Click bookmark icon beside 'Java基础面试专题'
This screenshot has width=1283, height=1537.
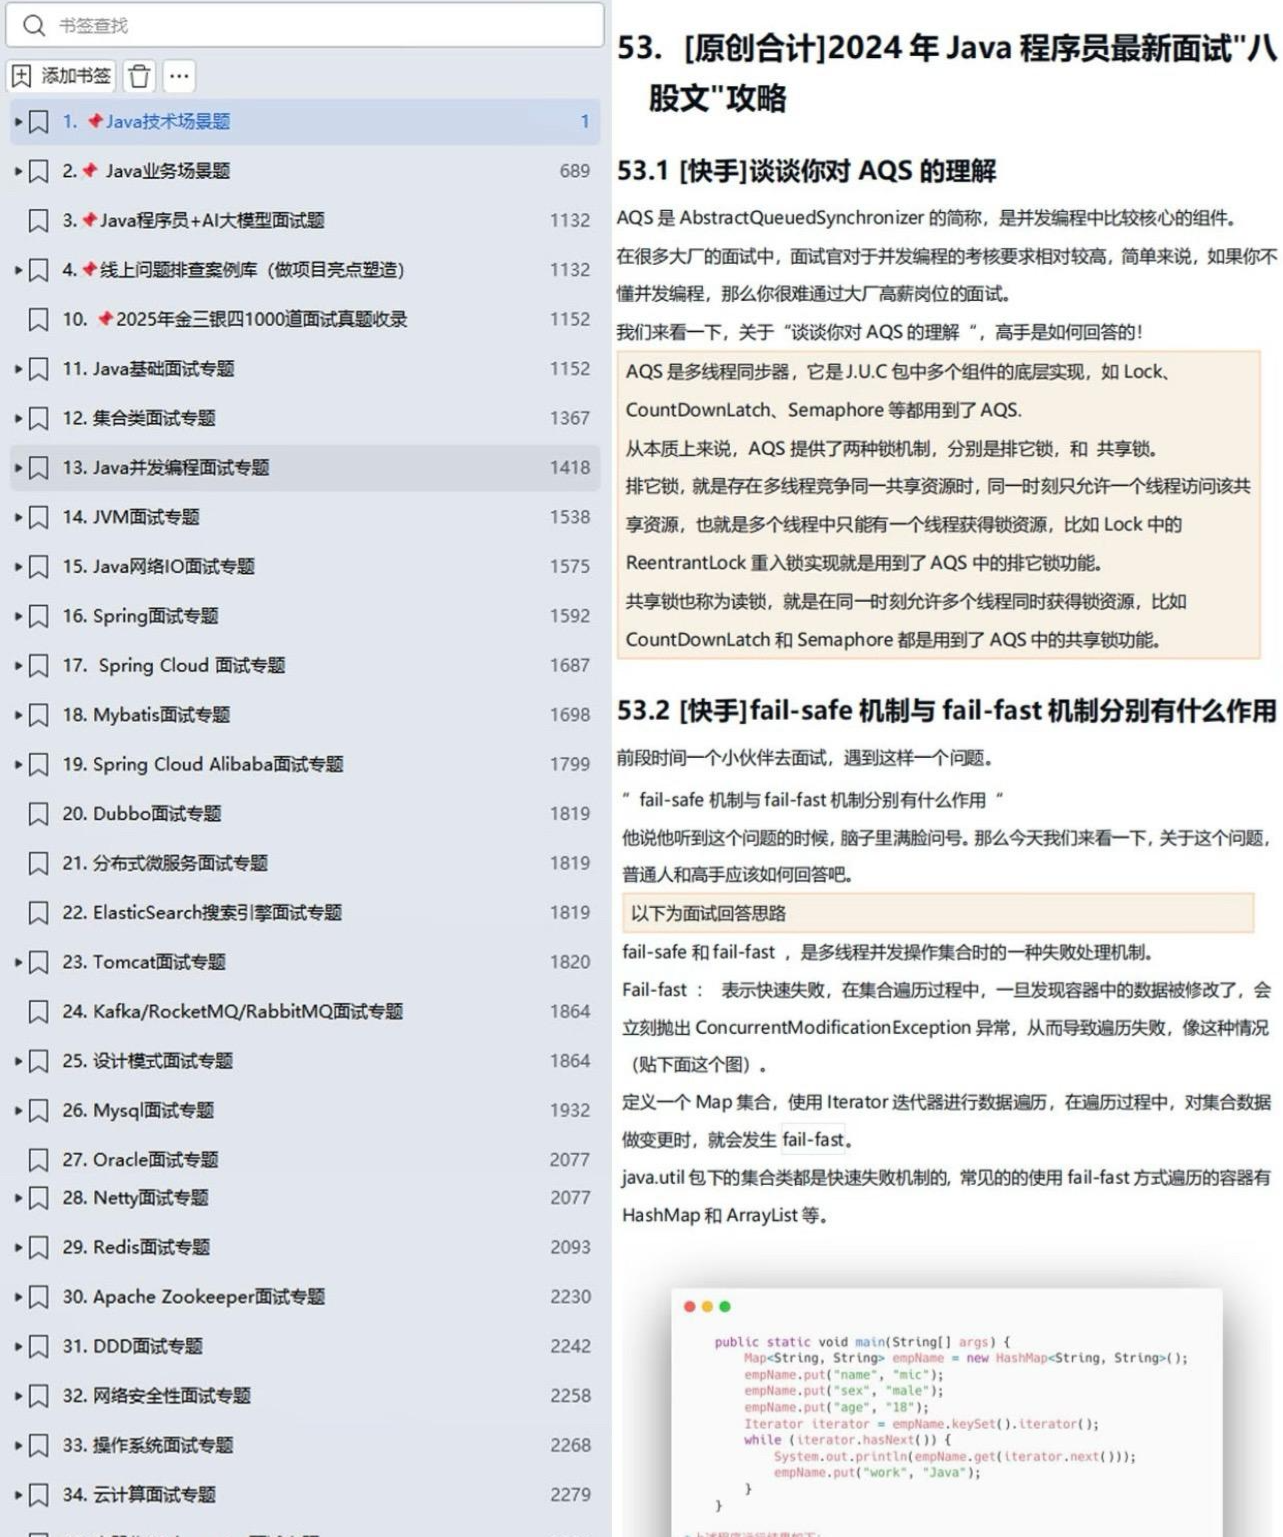(x=38, y=368)
